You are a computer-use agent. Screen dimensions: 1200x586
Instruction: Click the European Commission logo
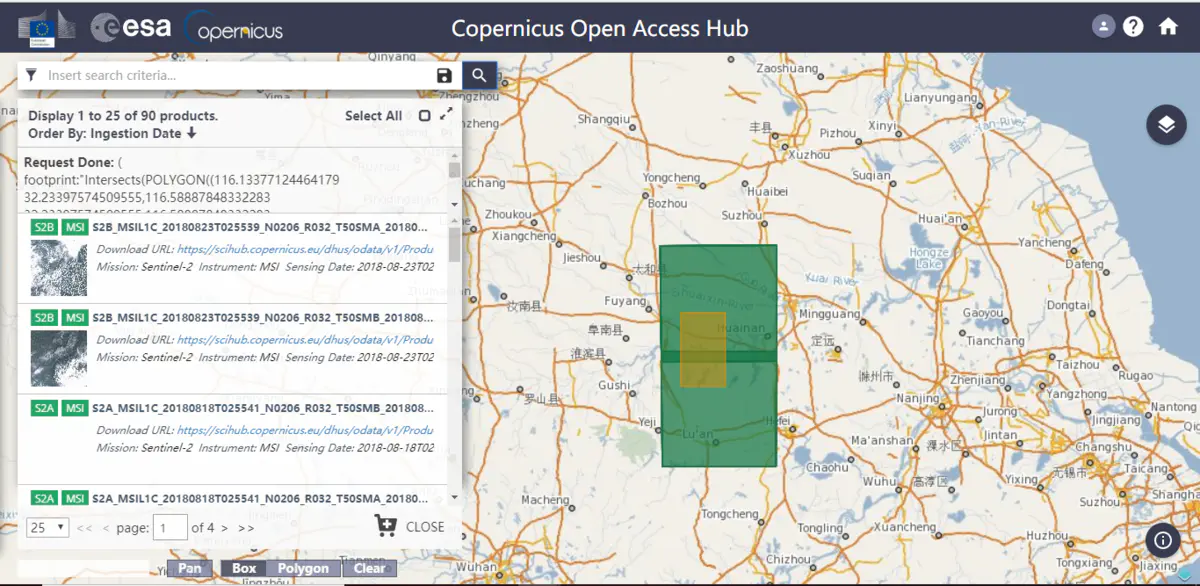(46, 28)
